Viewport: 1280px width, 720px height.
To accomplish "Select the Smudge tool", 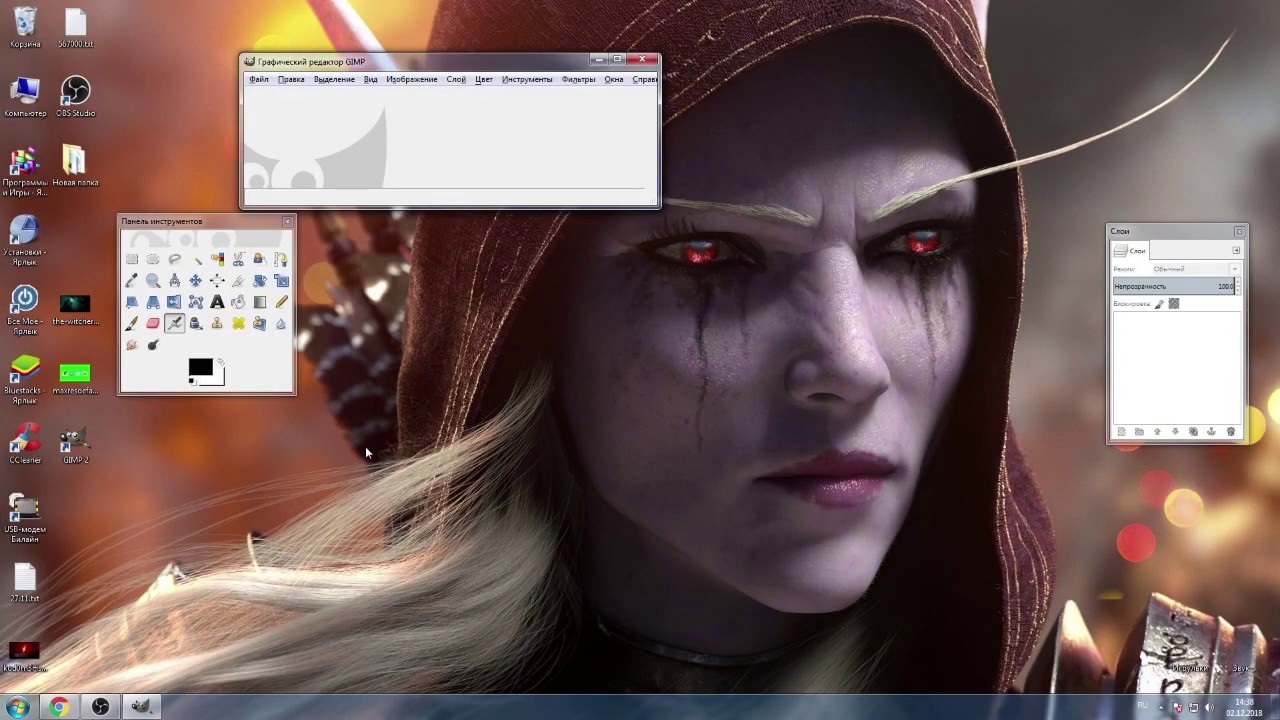I will pyautogui.click(x=132, y=345).
